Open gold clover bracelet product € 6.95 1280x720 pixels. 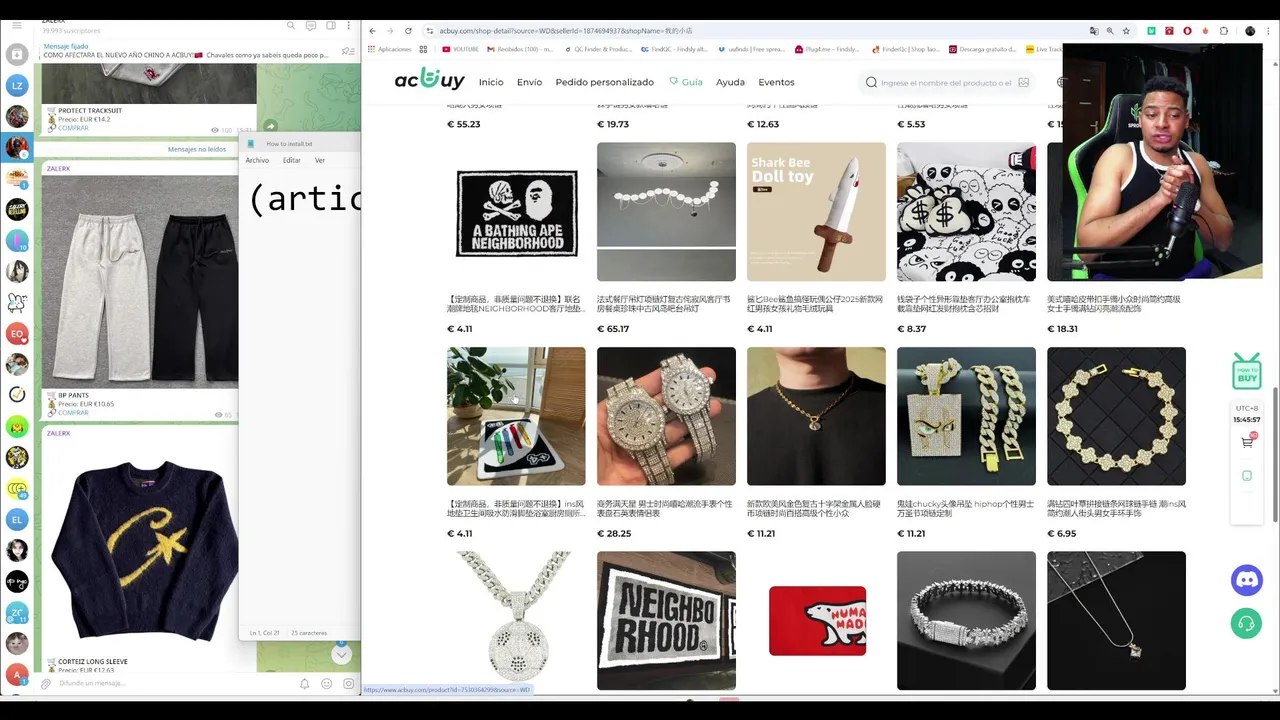point(1116,416)
